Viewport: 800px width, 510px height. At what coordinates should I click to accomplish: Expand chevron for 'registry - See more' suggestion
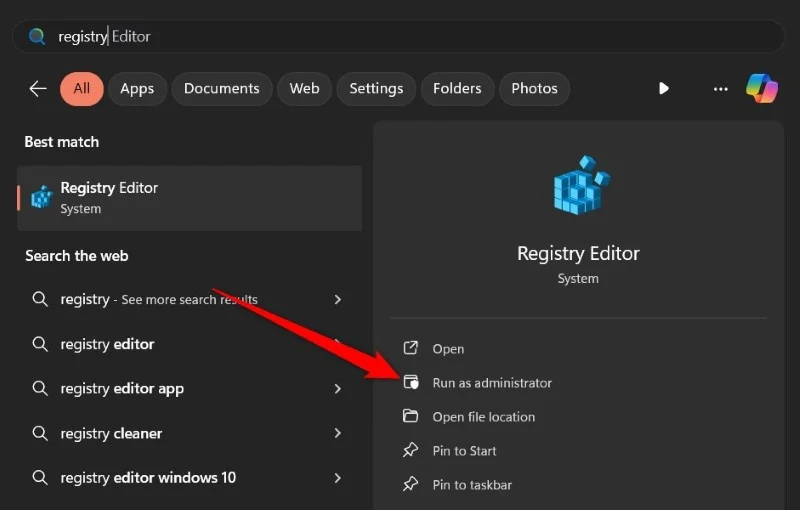337,299
